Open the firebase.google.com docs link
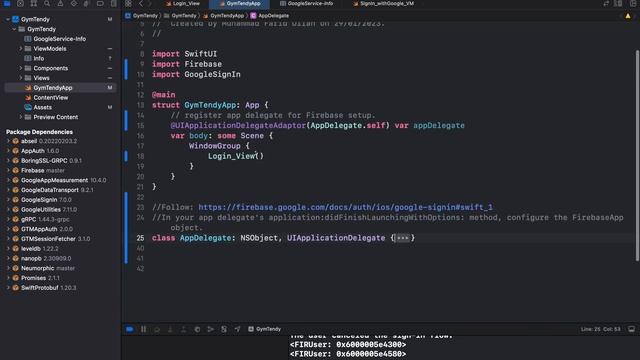 click(345, 207)
